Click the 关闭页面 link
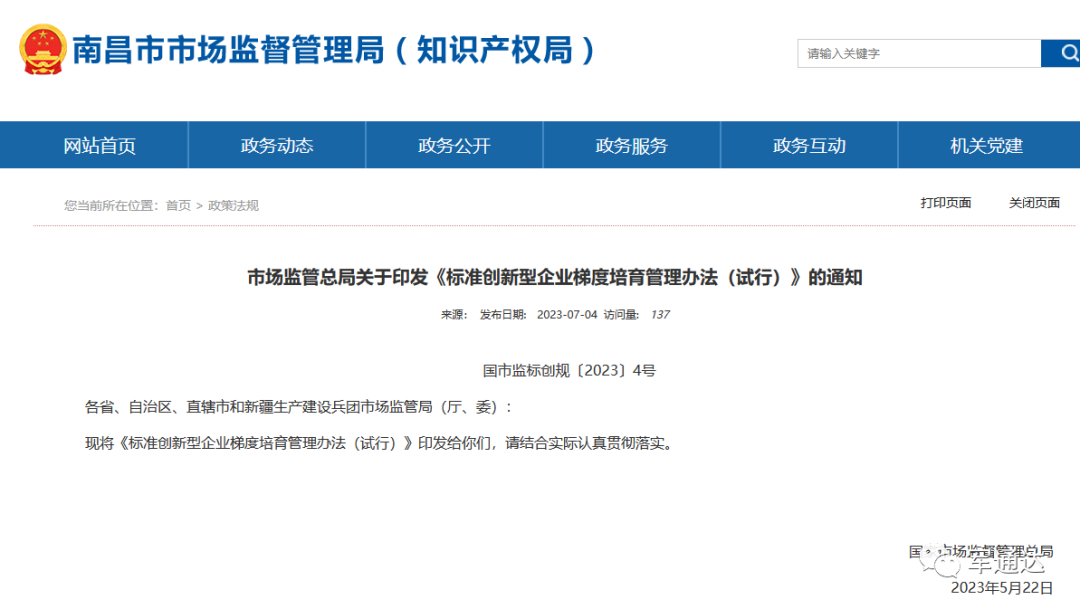Image resolution: width=1080 pixels, height=609 pixels. (x=1034, y=203)
